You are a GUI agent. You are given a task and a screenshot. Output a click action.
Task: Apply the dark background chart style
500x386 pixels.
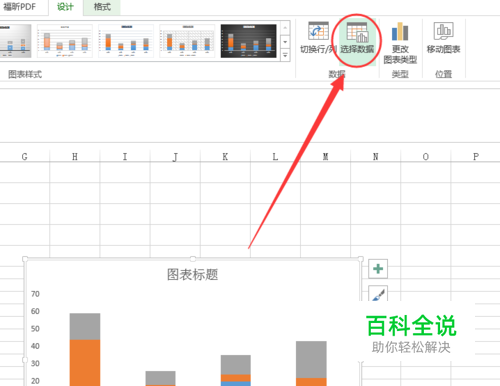pos(249,41)
